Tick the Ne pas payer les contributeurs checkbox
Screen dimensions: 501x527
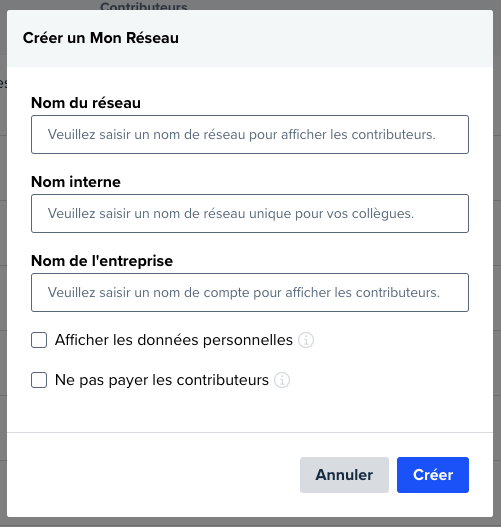[39, 380]
